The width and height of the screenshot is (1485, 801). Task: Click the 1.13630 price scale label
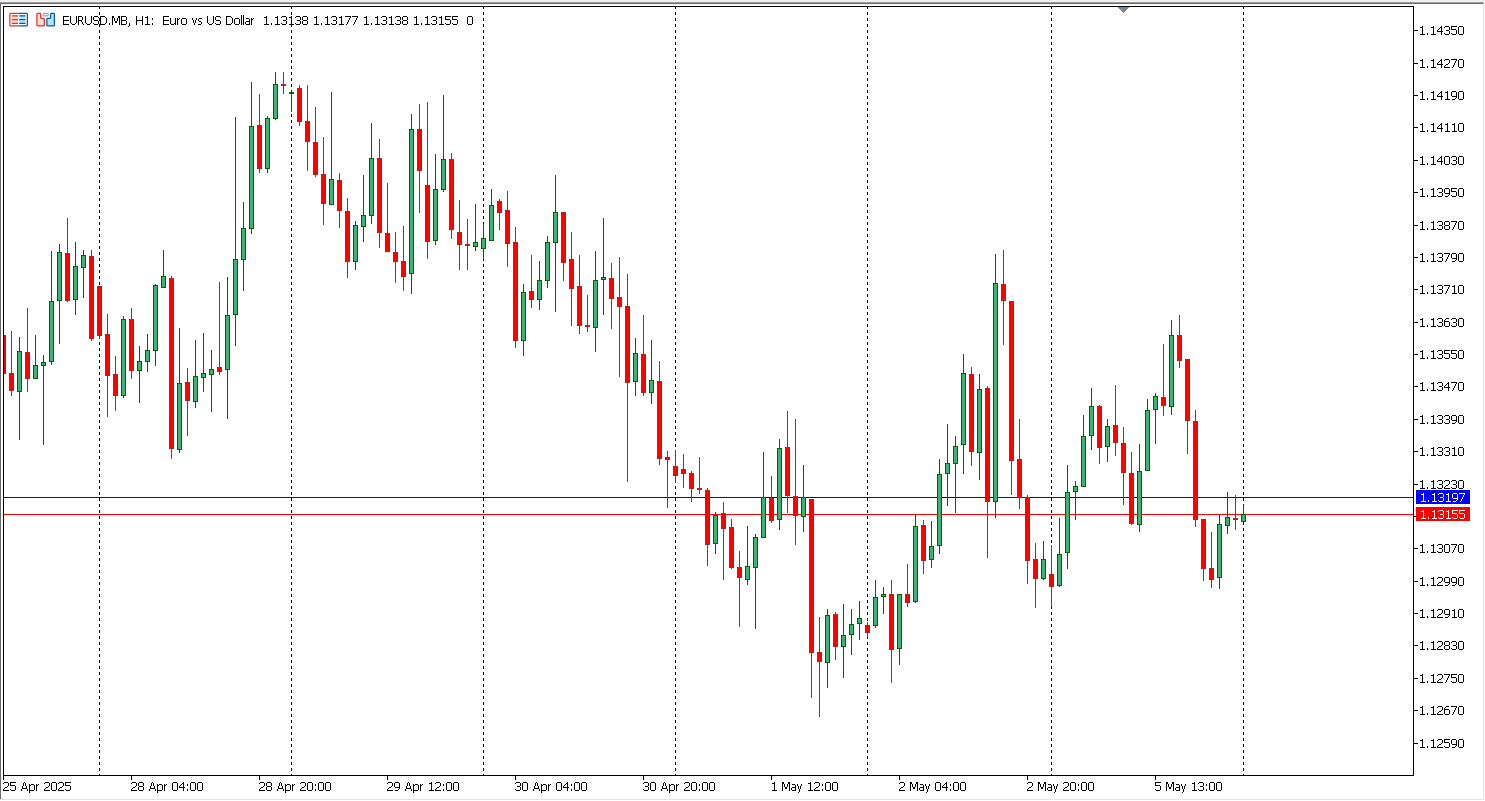1444,322
